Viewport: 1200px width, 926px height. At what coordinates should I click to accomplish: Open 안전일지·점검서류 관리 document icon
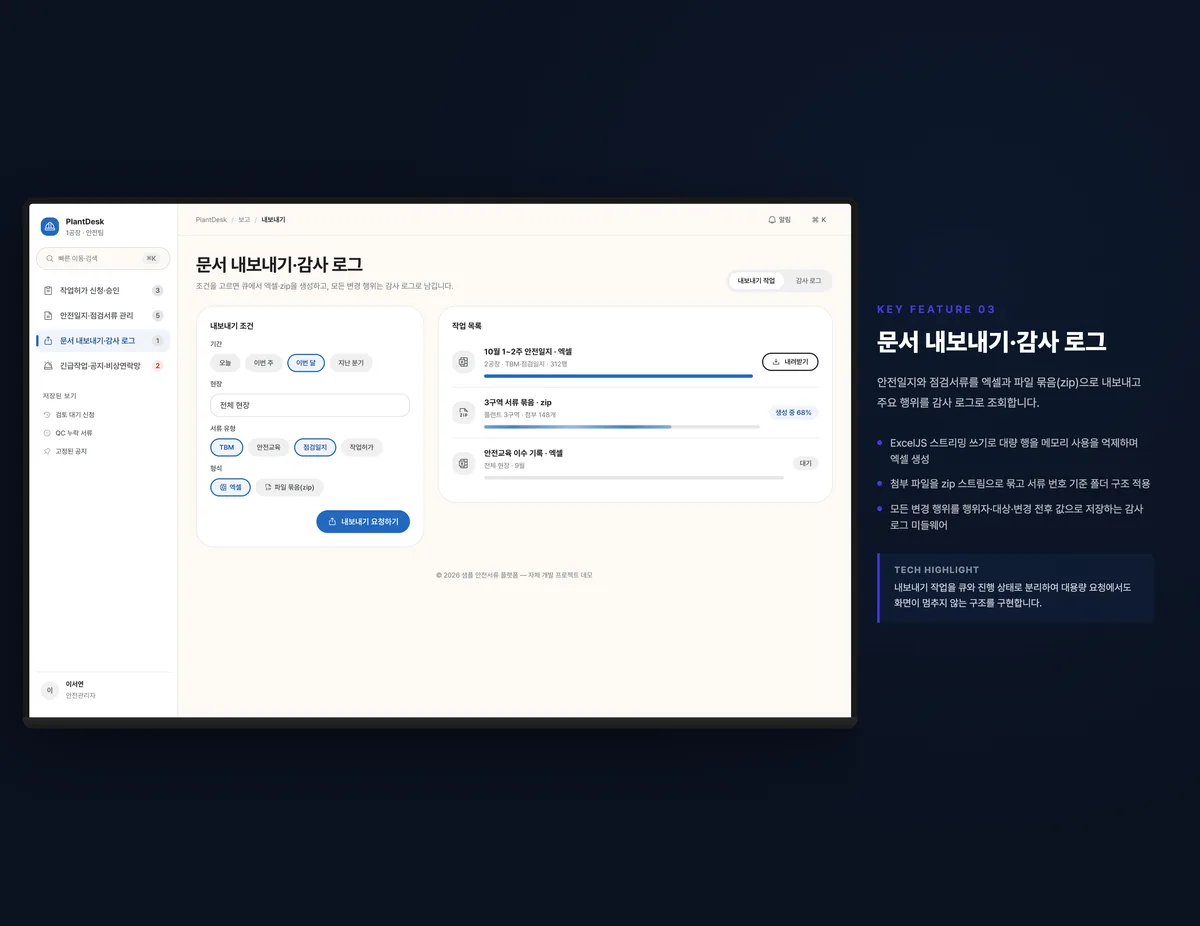(49, 316)
